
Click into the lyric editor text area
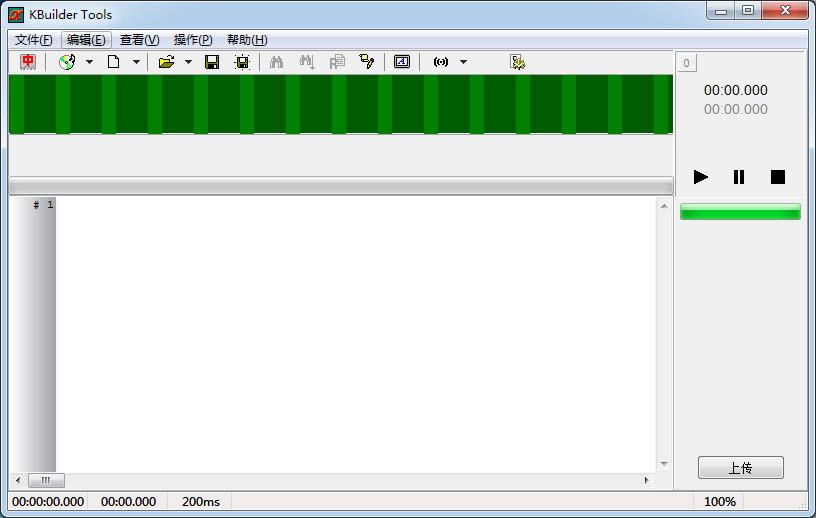click(355, 334)
